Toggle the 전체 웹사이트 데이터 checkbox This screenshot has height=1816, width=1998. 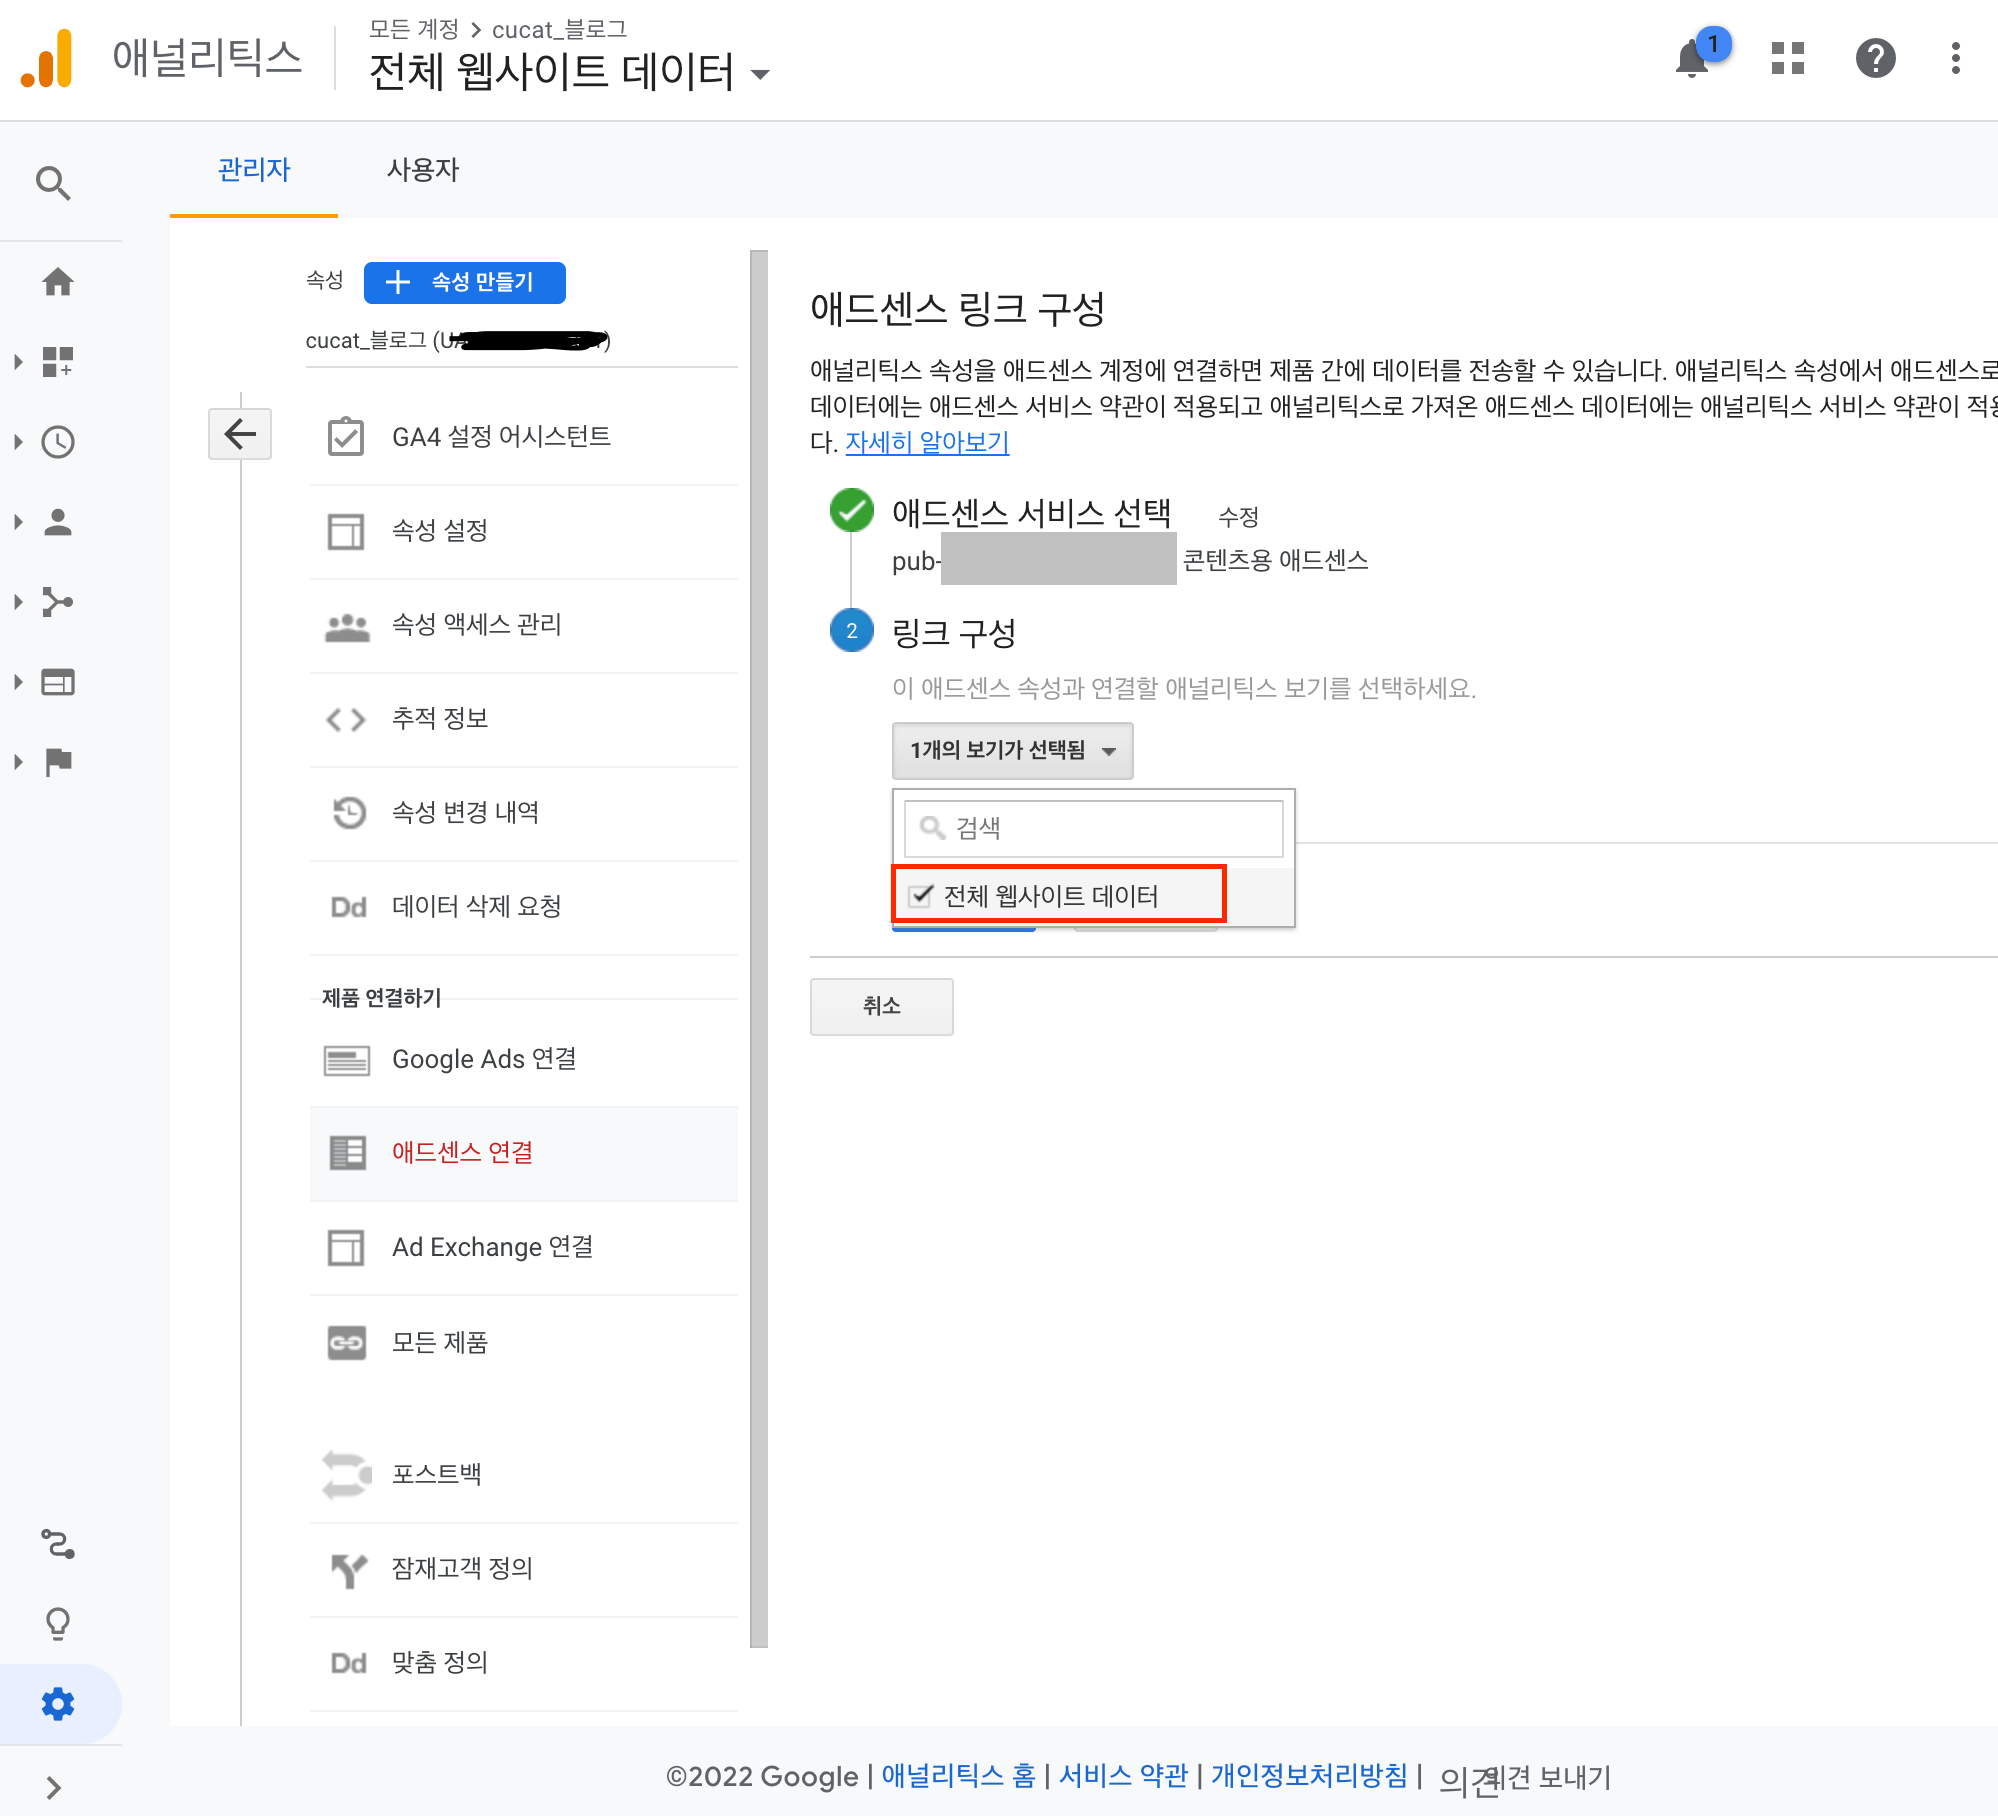coord(921,895)
